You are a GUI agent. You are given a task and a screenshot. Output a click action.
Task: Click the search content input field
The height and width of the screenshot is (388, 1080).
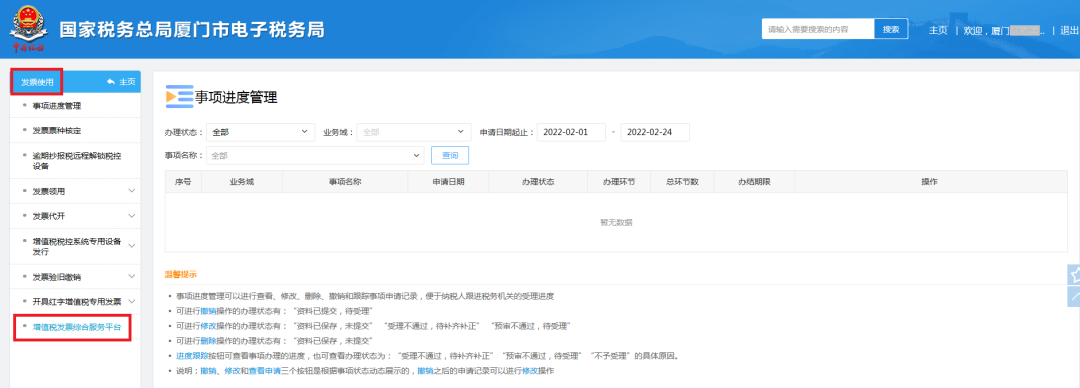click(818, 29)
